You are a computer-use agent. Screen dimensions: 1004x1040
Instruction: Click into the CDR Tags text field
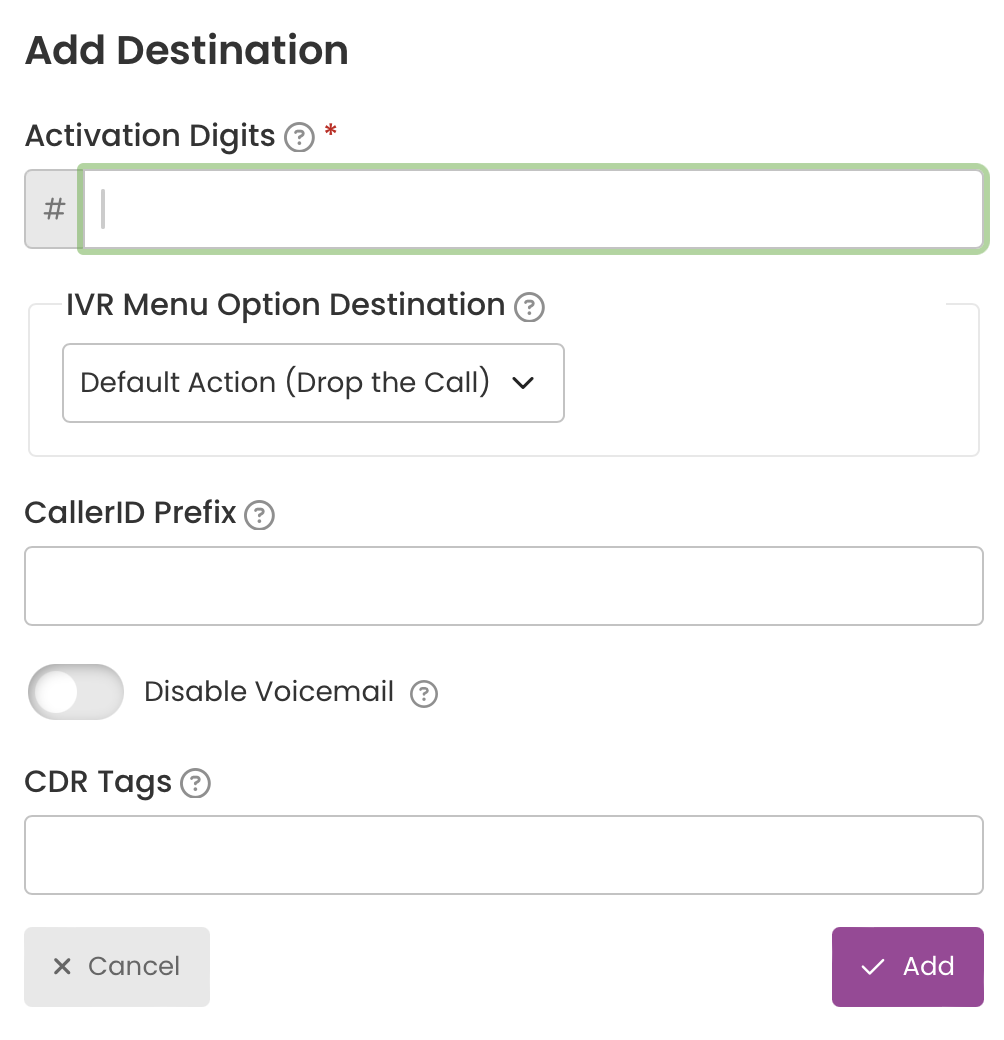(x=504, y=855)
